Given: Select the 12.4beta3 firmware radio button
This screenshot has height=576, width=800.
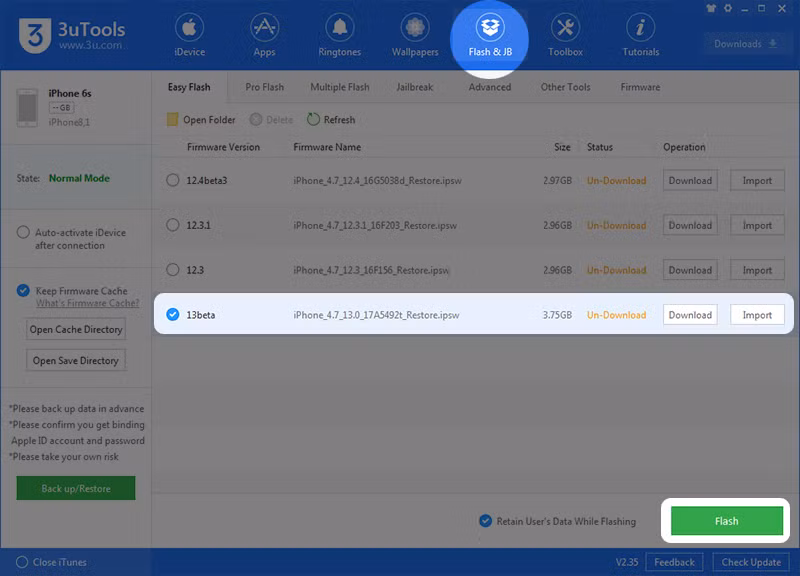Looking at the screenshot, I should pyautogui.click(x=173, y=181).
